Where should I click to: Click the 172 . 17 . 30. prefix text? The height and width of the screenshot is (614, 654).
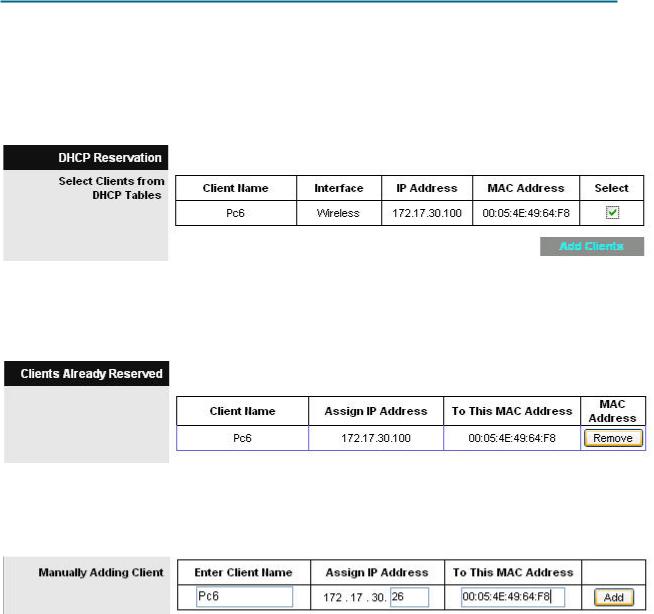pos(355,597)
